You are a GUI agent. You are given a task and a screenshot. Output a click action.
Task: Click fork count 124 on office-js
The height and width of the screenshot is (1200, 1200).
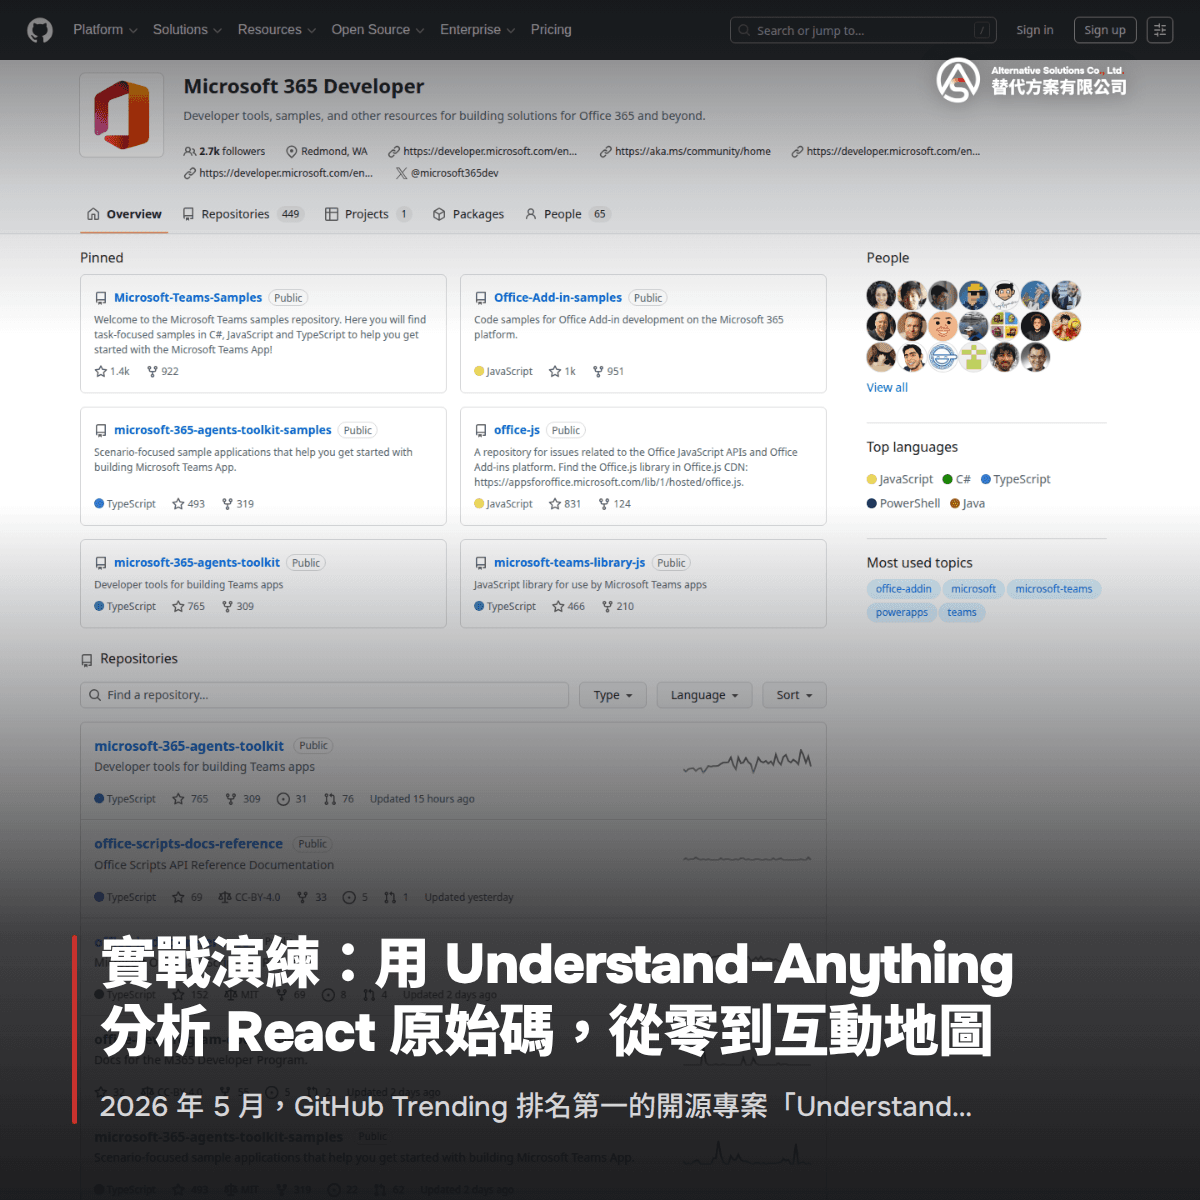pyautogui.click(x=615, y=504)
